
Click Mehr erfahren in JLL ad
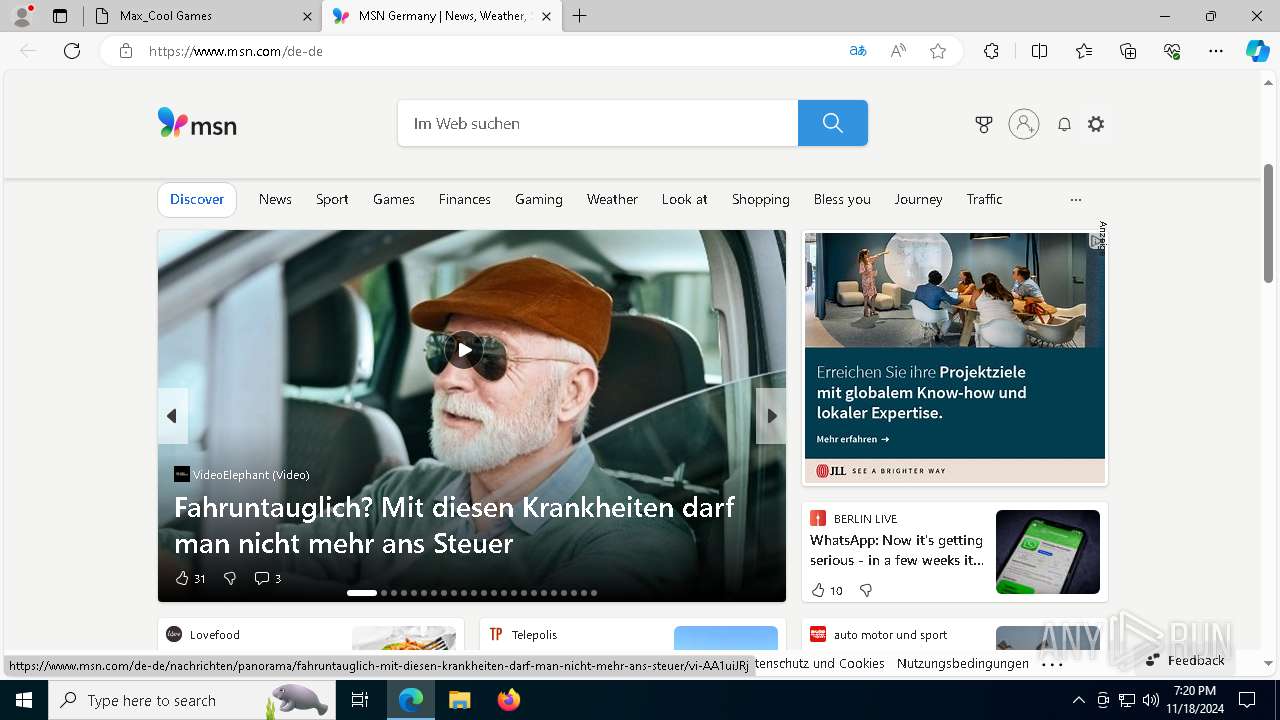pyautogui.click(x=852, y=439)
